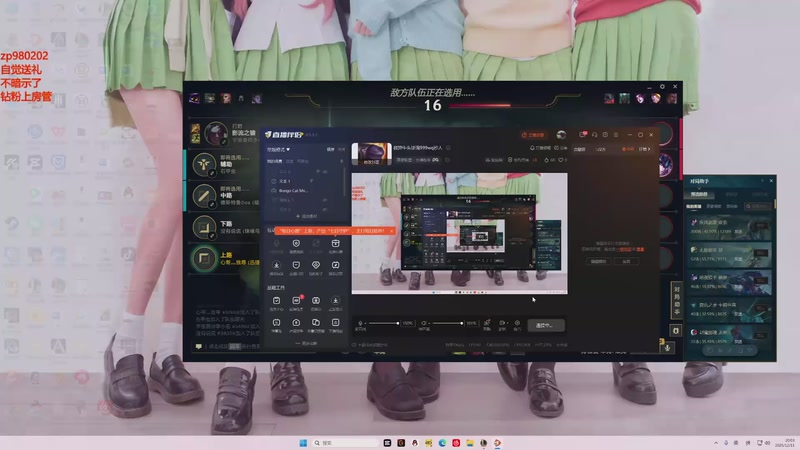Click the scrollbar of the 对局助手 panel
The height and width of the screenshot is (450, 800).
click(774, 204)
